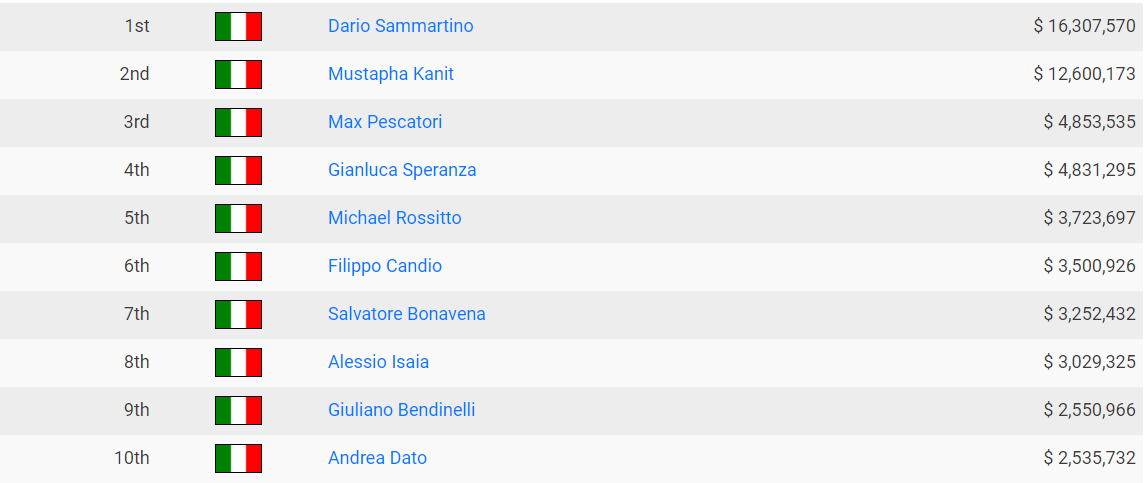Click the flag beside Salvatore Bonavena
Image resolution: width=1145 pixels, height=483 pixels.
pos(238,314)
